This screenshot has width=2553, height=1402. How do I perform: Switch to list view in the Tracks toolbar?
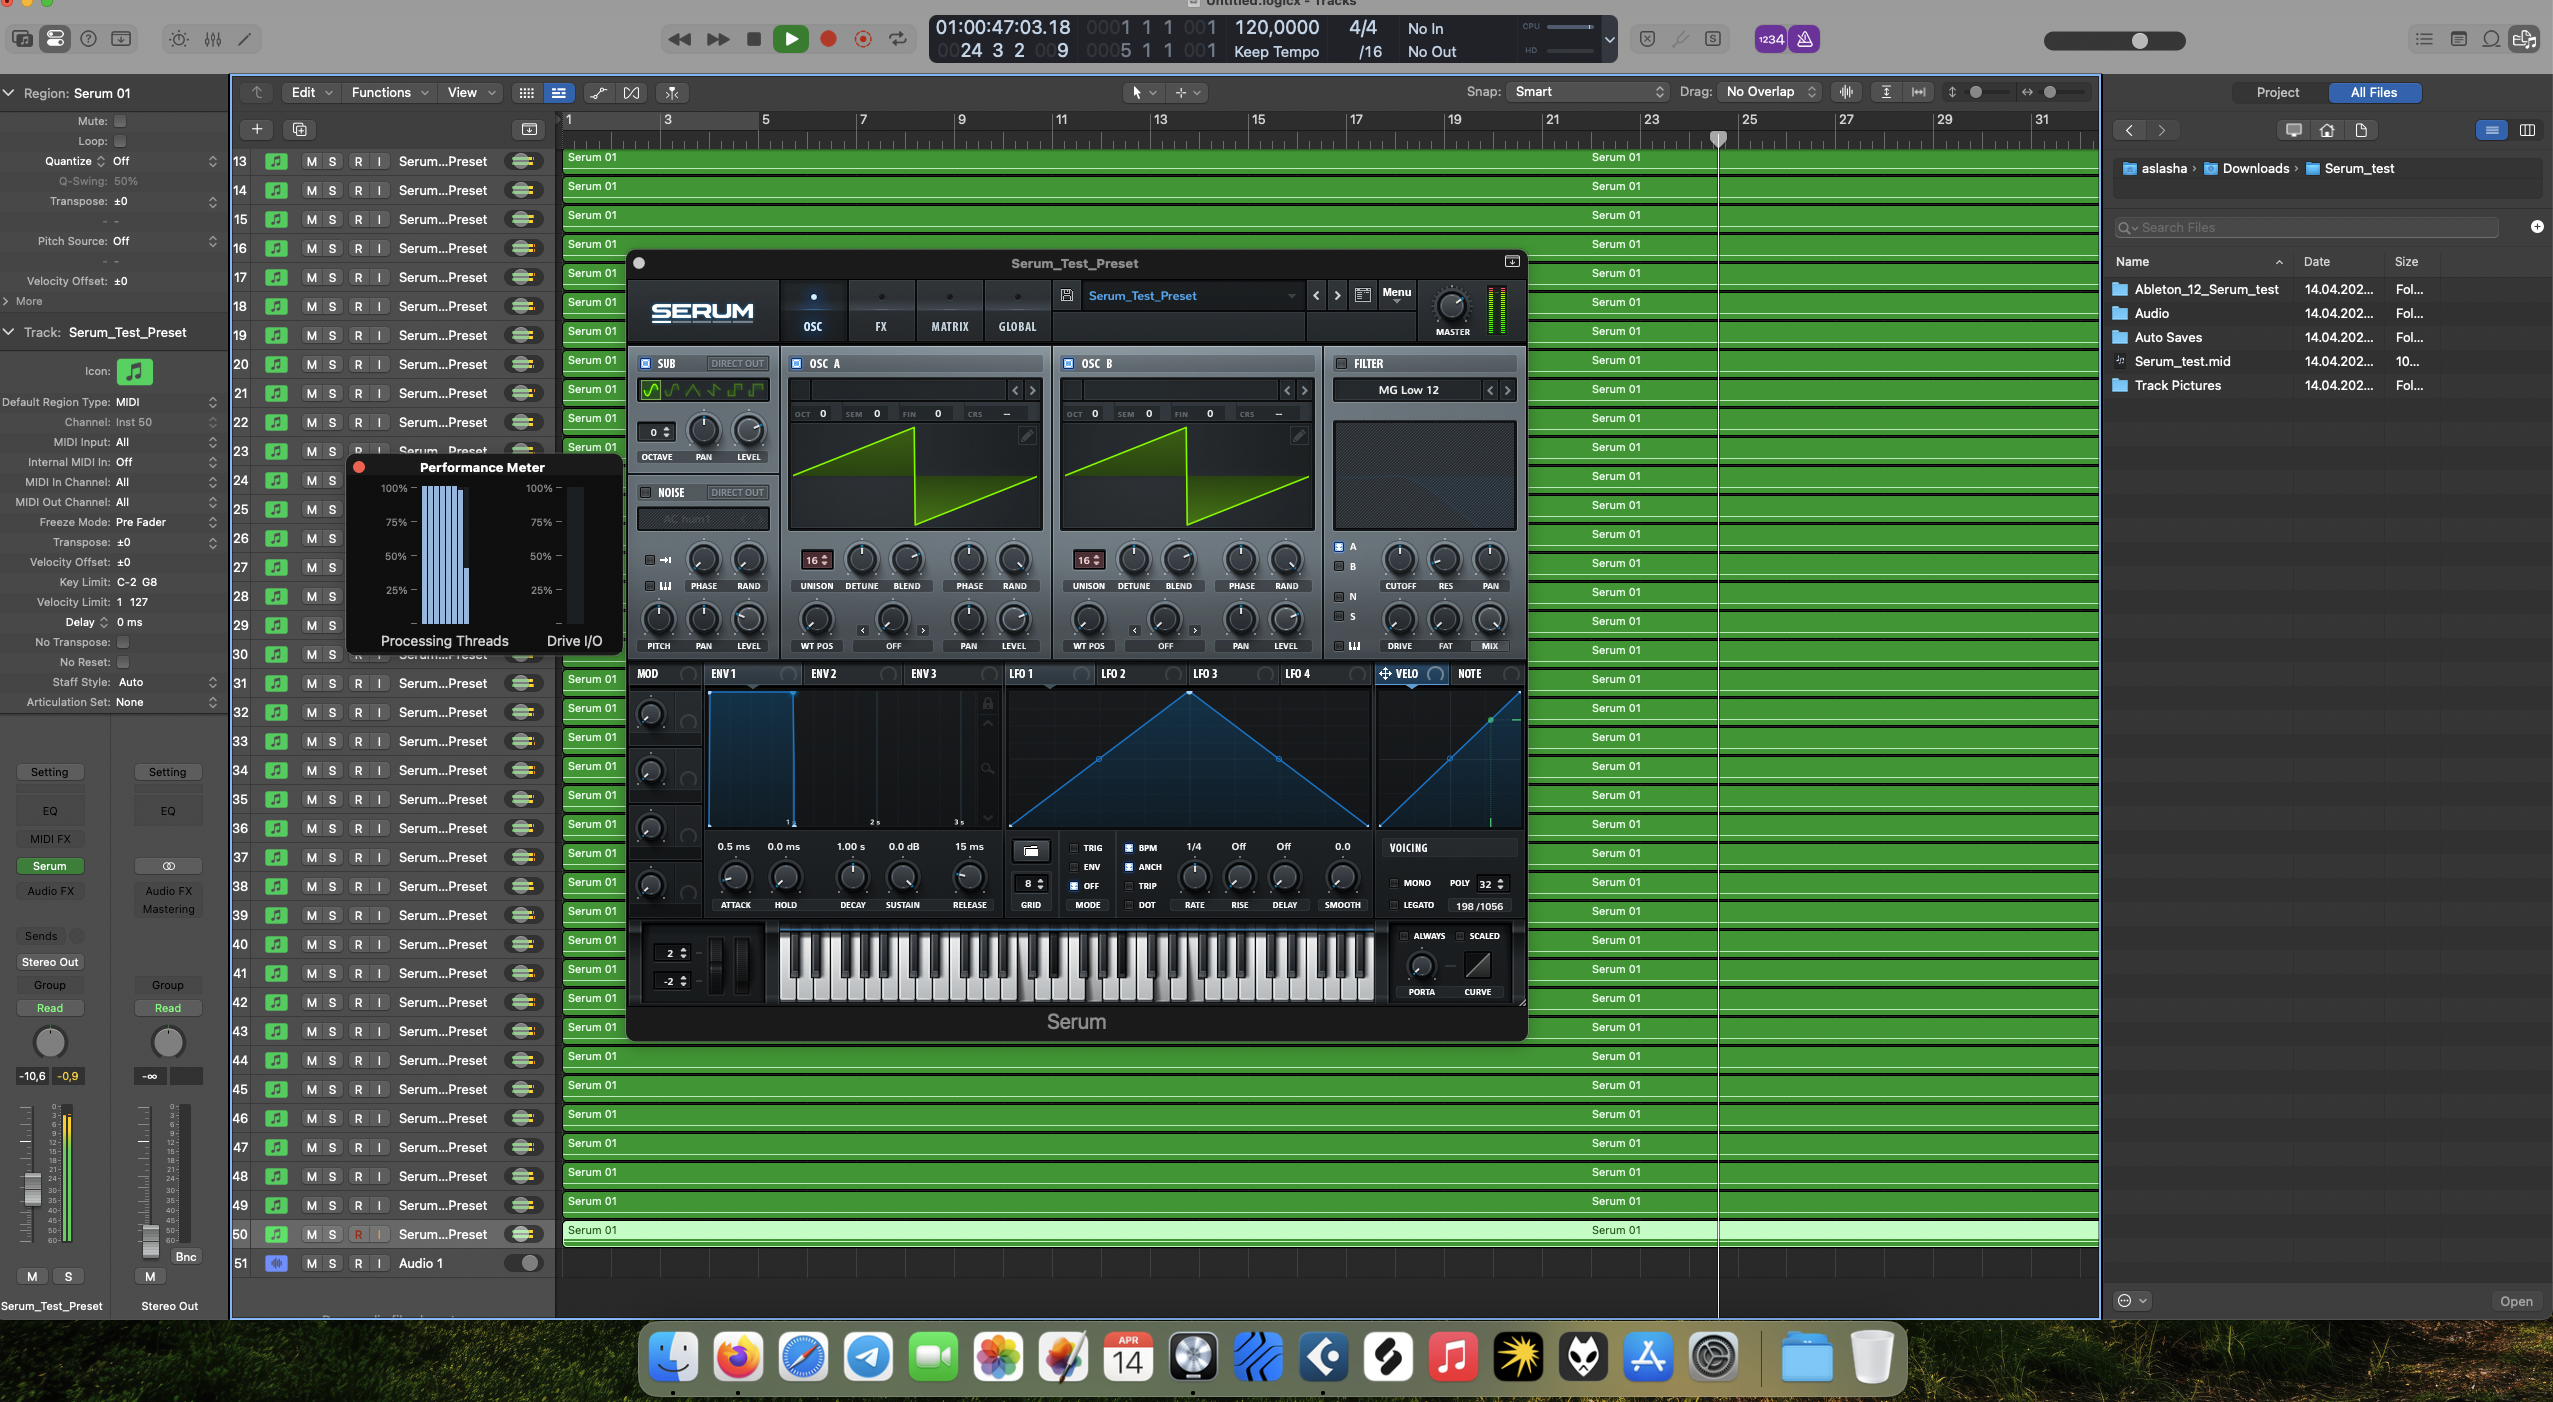point(558,92)
